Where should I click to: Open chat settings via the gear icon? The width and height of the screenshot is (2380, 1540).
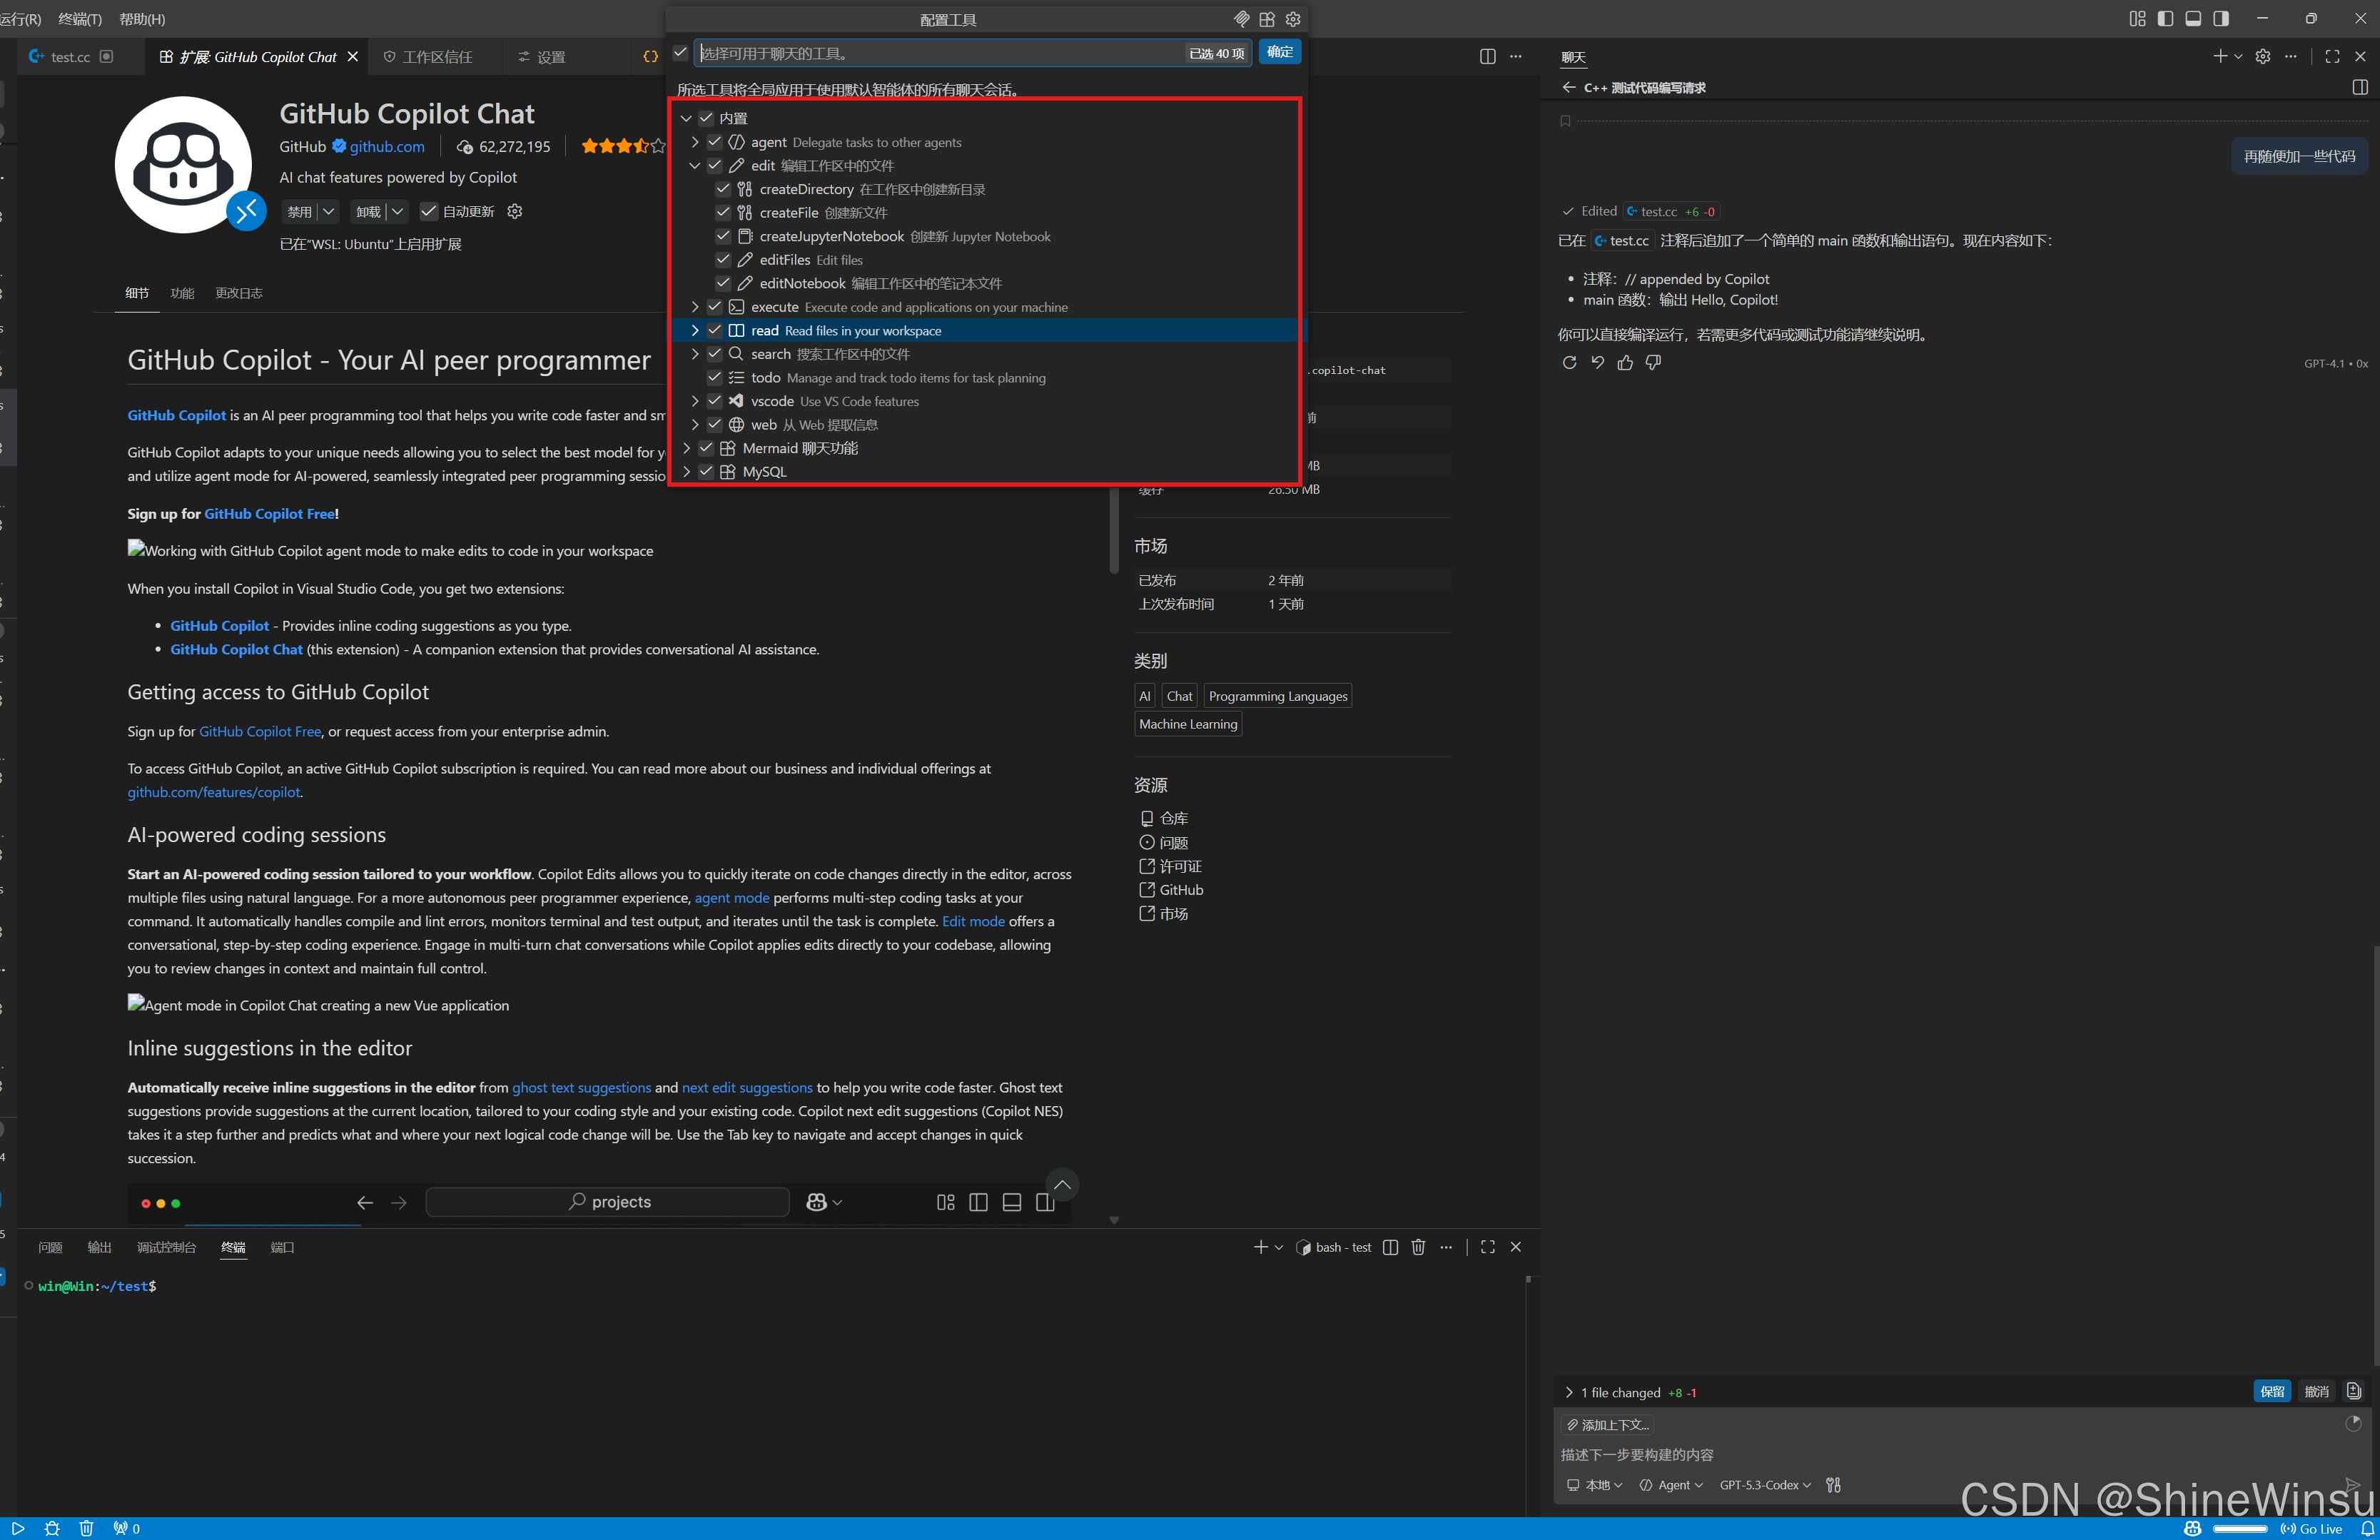point(2262,56)
